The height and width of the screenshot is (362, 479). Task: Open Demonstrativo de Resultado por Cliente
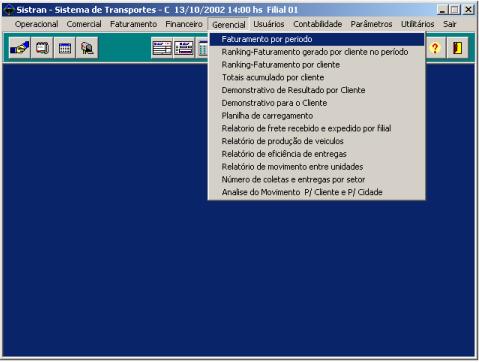[317, 90]
